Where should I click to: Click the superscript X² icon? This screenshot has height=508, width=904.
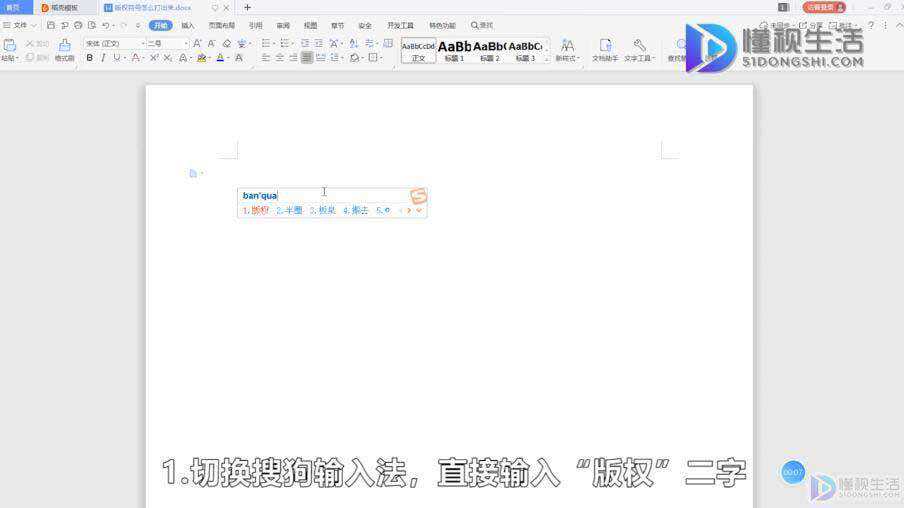[x=154, y=58]
